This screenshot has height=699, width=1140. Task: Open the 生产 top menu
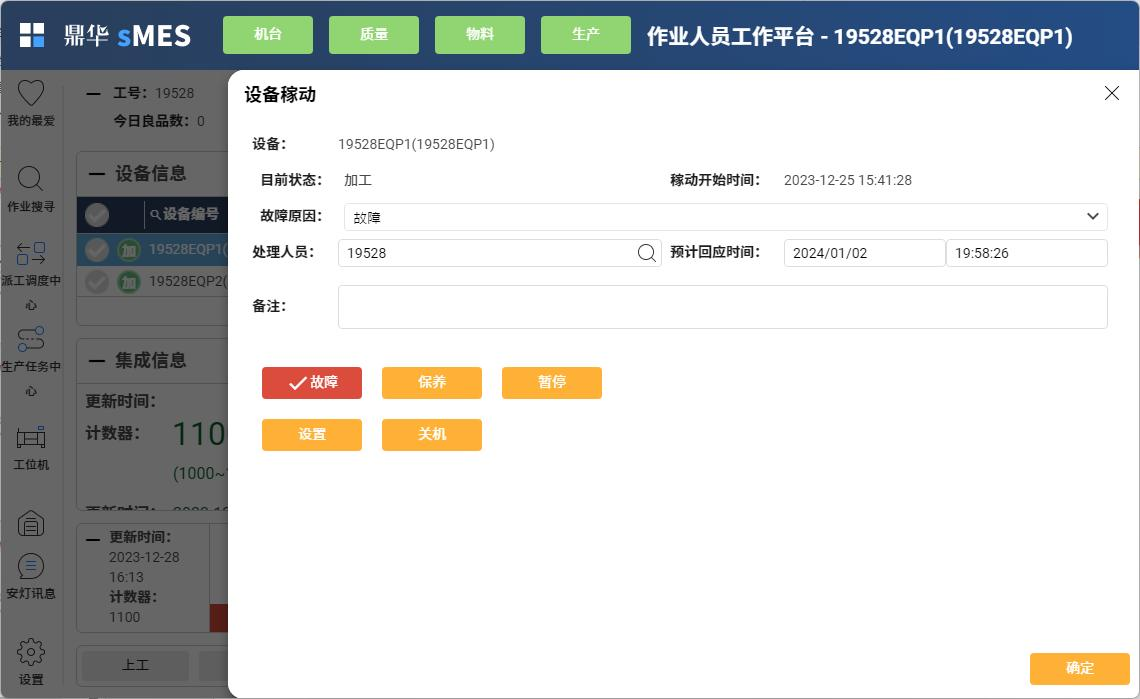click(586, 35)
